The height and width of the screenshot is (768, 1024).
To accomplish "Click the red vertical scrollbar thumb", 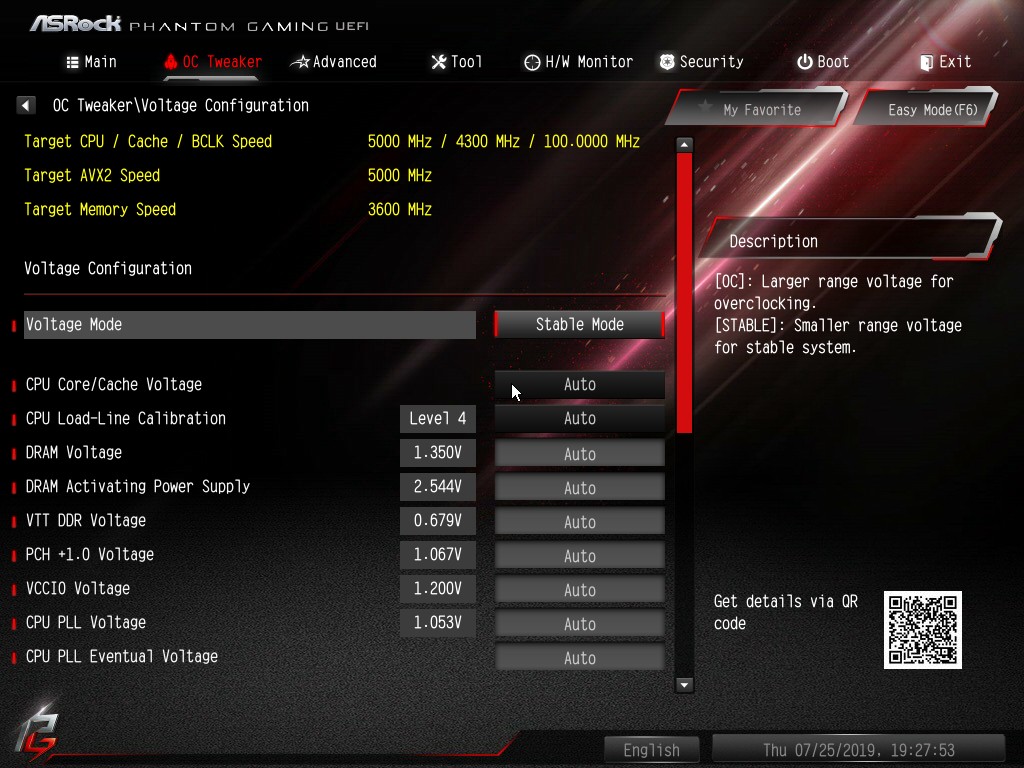I will (x=684, y=293).
